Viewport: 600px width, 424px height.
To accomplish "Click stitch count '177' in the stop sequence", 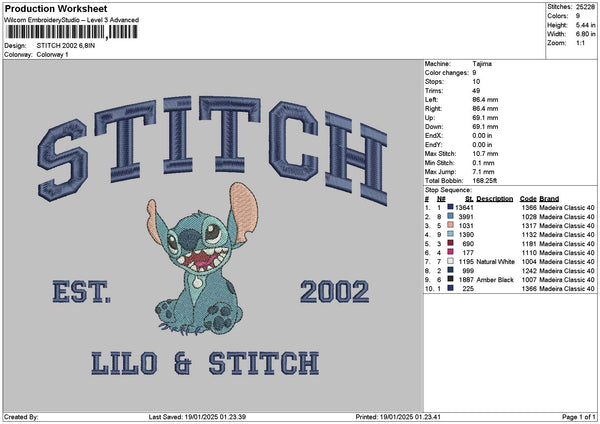I will coord(468,253).
